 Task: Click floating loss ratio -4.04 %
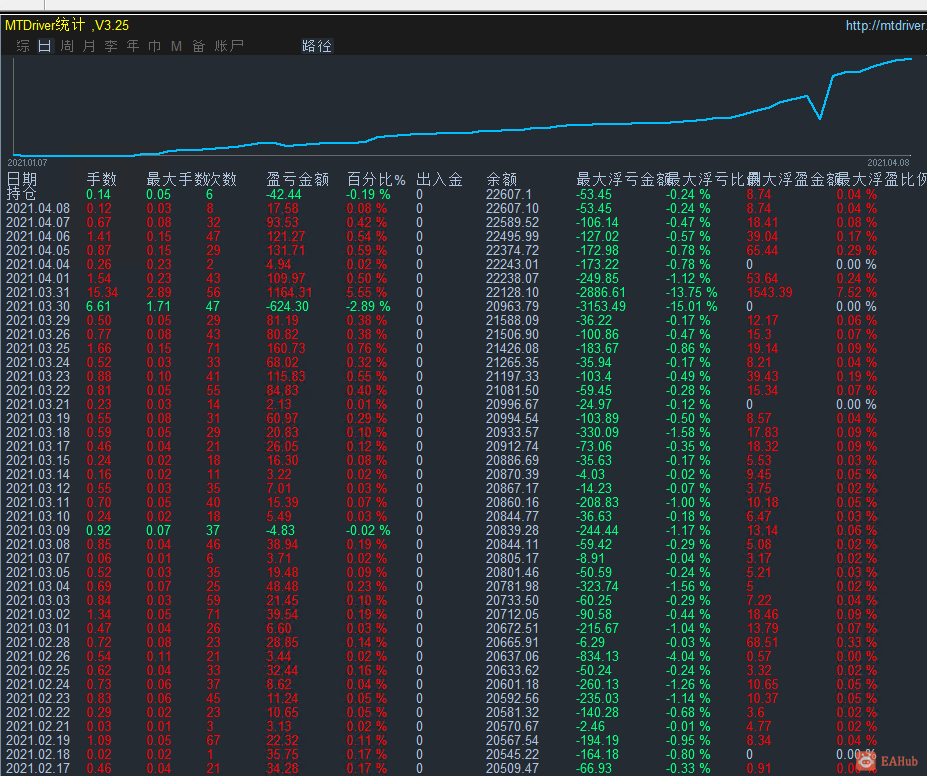[688, 657]
